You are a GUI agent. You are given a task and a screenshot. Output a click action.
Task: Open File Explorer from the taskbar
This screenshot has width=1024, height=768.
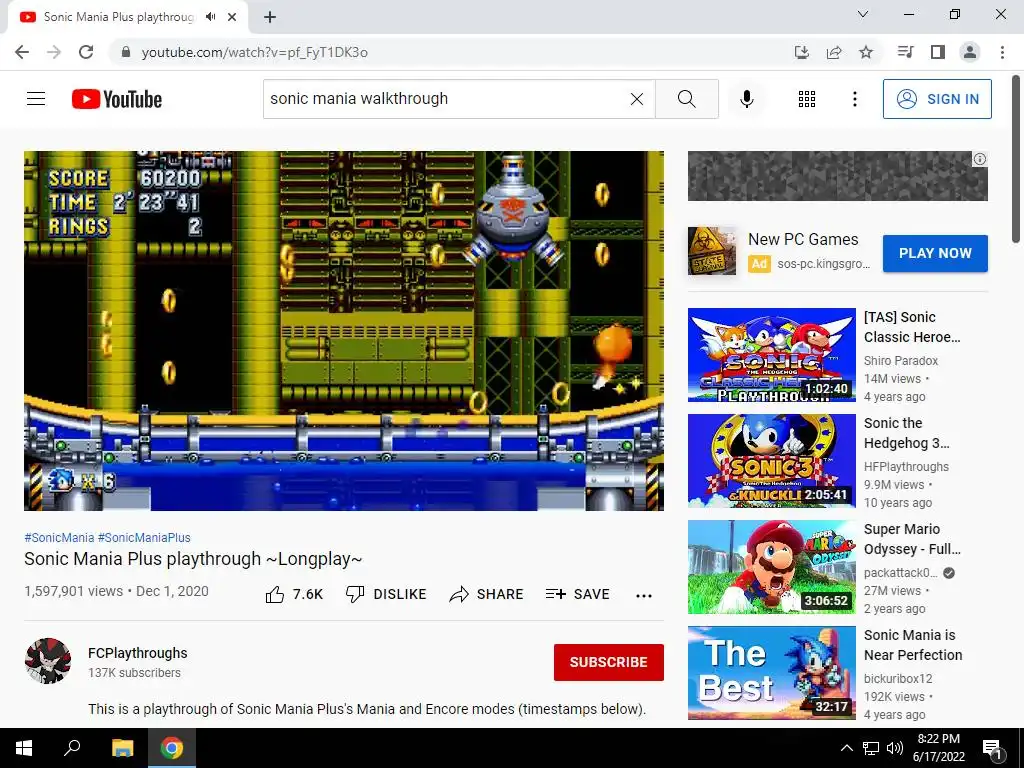click(122, 748)
